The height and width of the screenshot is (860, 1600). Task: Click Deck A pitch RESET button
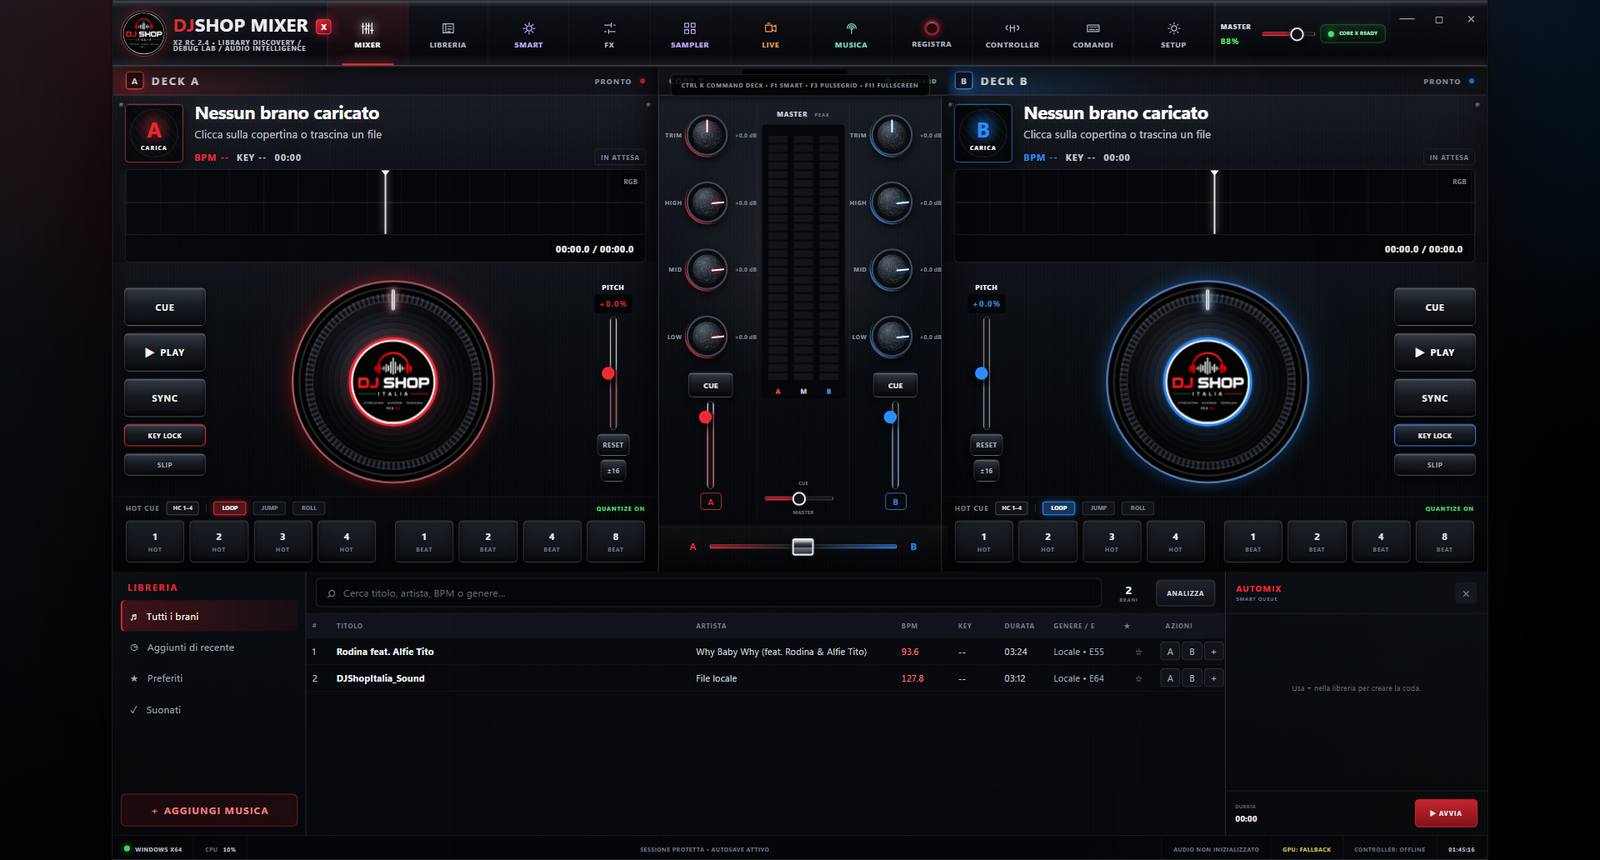pyautogui.click(x=613, y=445)
